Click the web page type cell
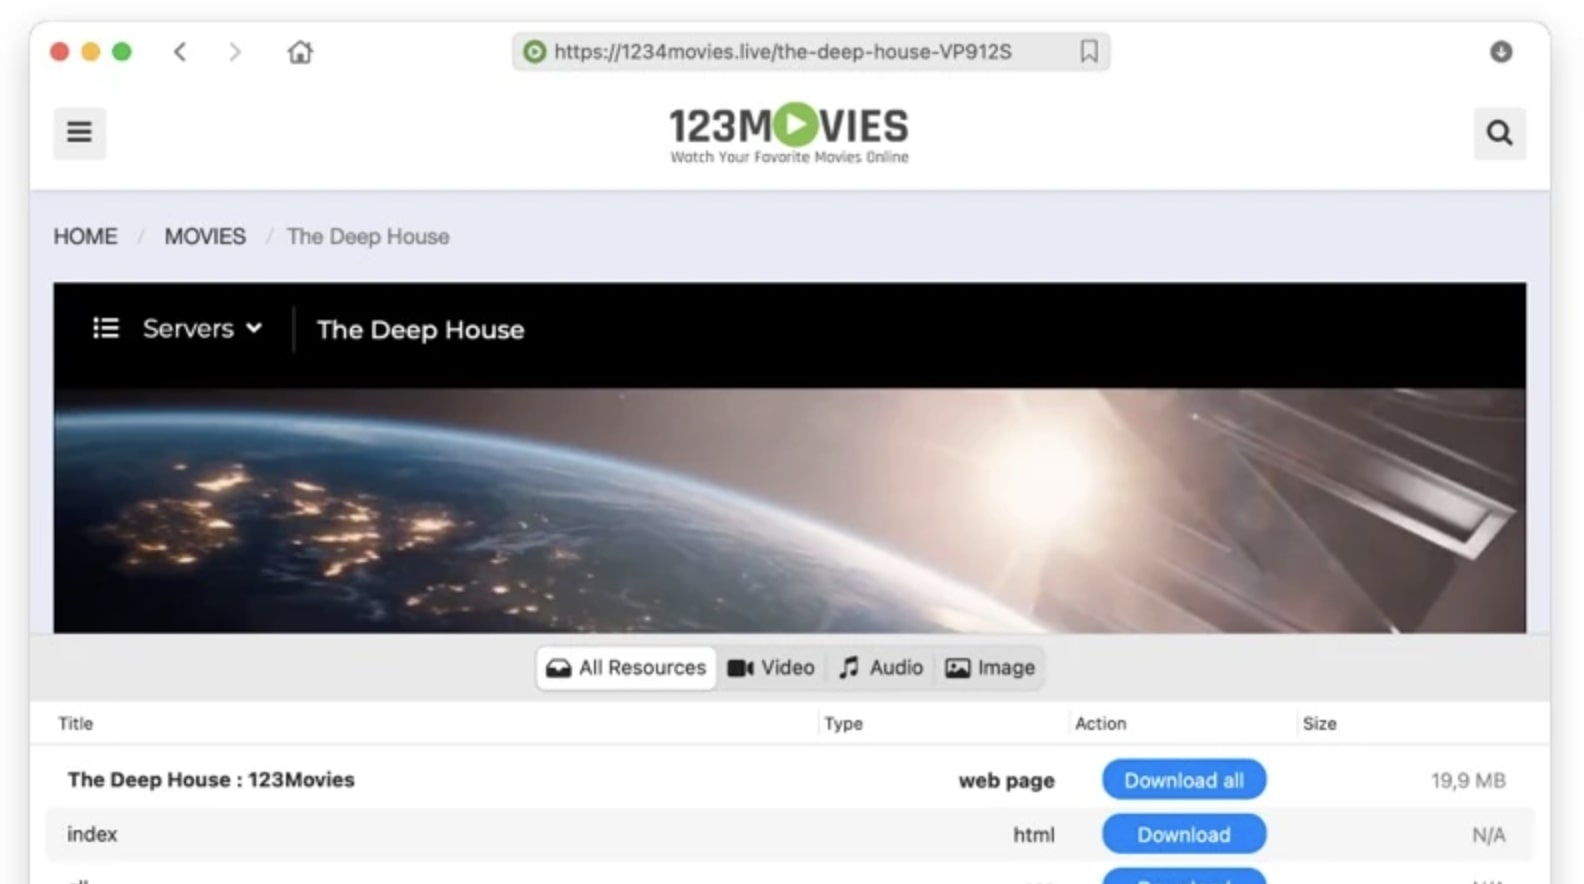The image size is (1584, 884). [x=1006, y=781]
